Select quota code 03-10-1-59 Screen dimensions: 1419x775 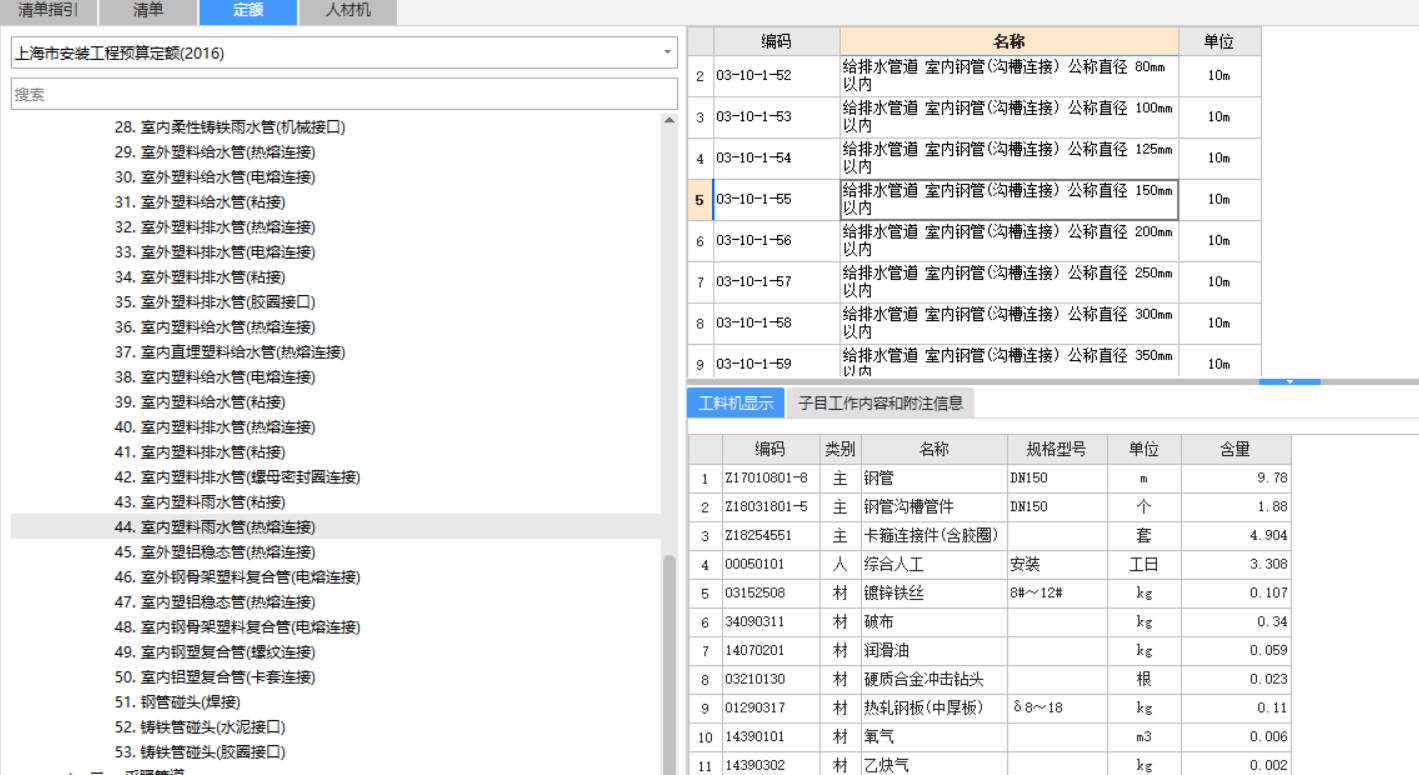(776, 361)
